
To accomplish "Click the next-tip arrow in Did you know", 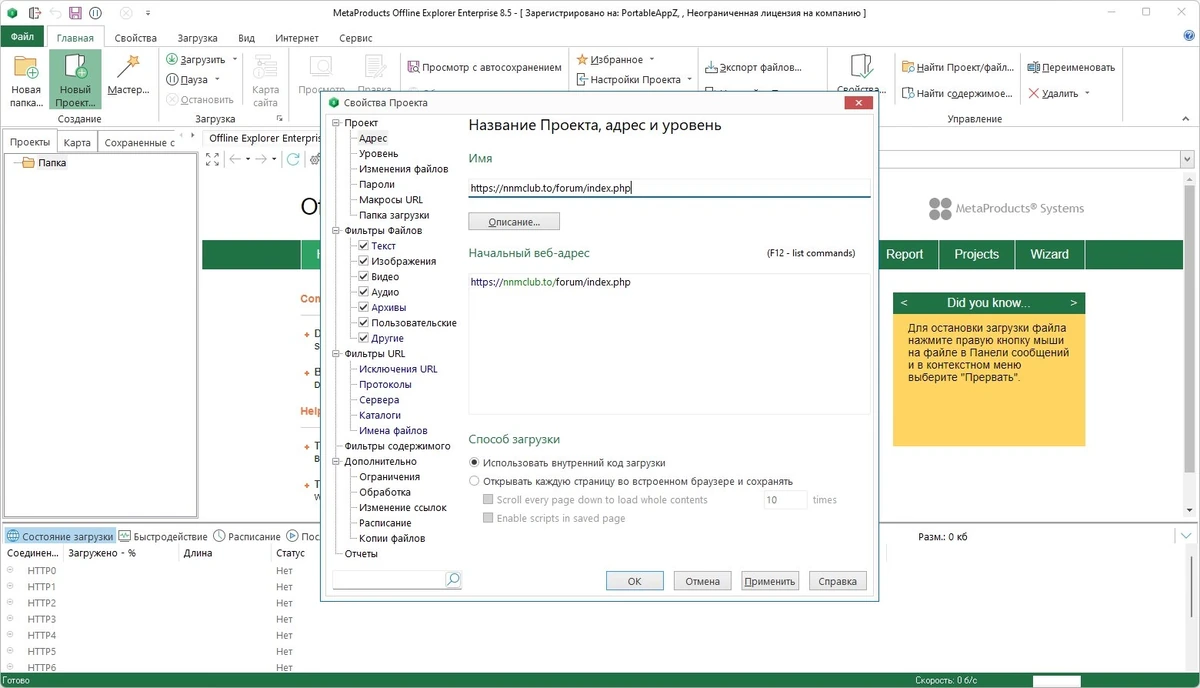I will coord(1074,302).
